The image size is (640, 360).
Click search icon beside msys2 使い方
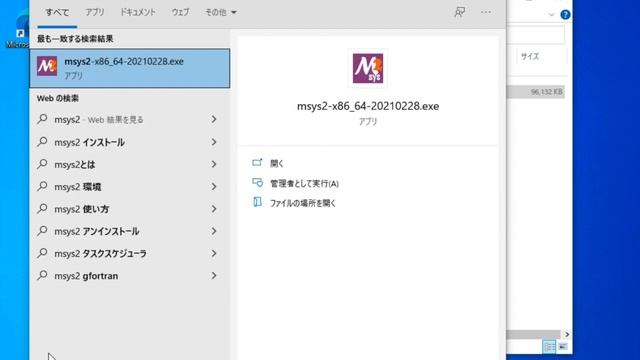[42, 208]
